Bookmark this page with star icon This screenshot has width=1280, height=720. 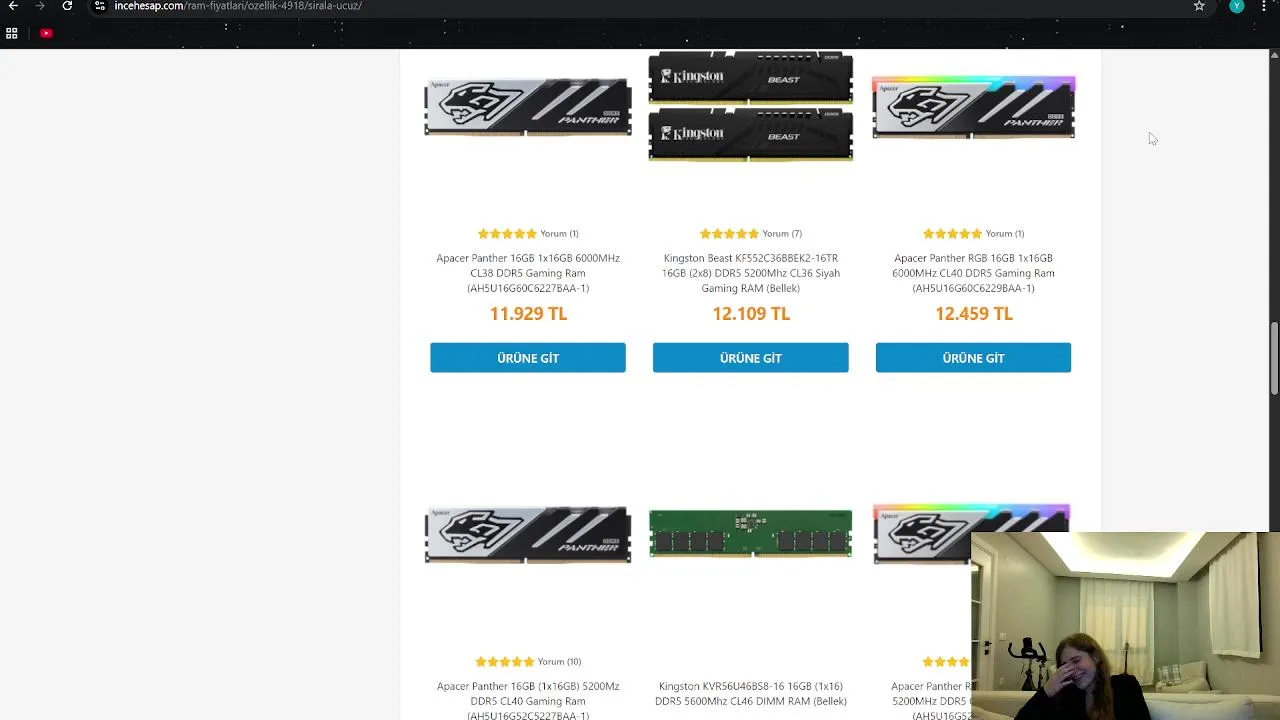coord(1199,6)
